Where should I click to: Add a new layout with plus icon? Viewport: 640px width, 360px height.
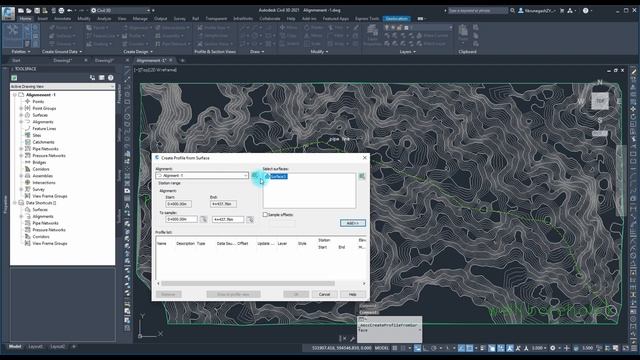pyautogui.click(x=73, y=347)
